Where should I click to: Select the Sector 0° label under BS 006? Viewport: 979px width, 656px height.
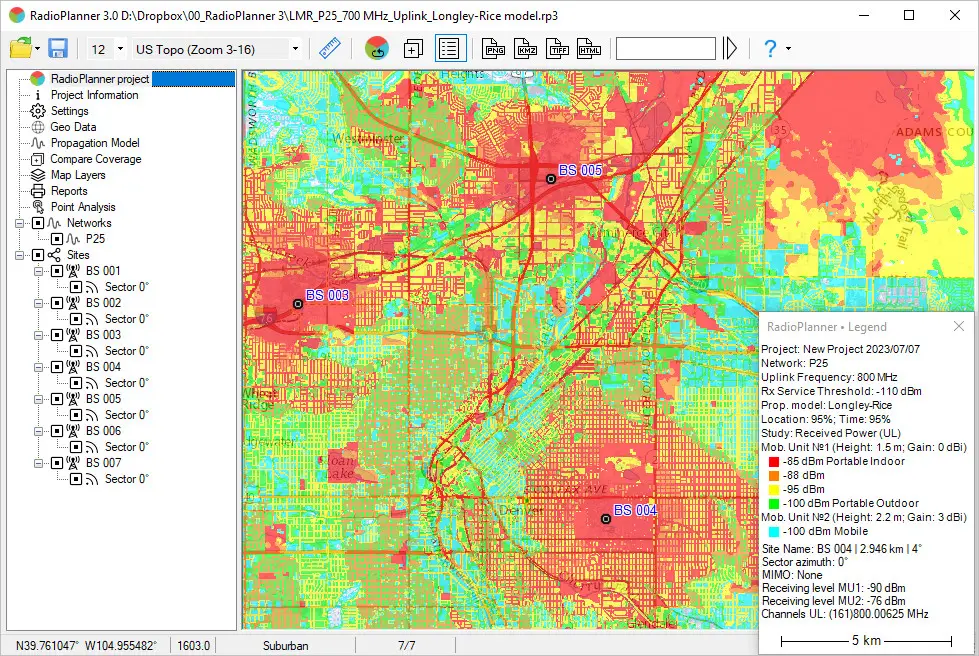tap(127, 447)
